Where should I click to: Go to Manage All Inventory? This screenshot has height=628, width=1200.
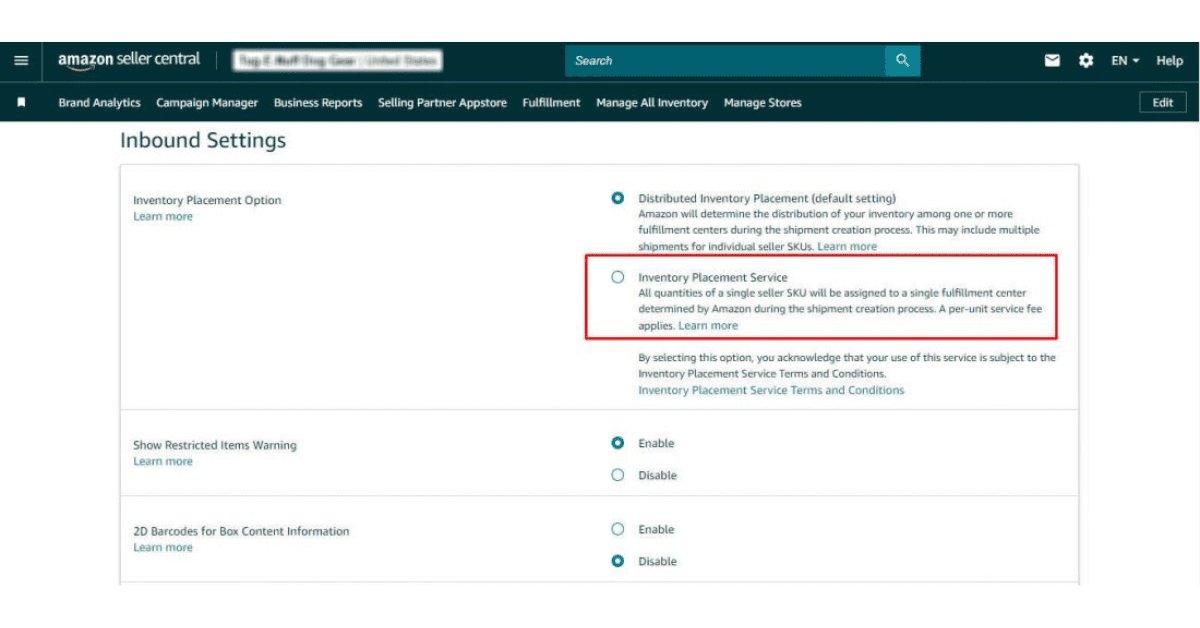coord(651,103)
